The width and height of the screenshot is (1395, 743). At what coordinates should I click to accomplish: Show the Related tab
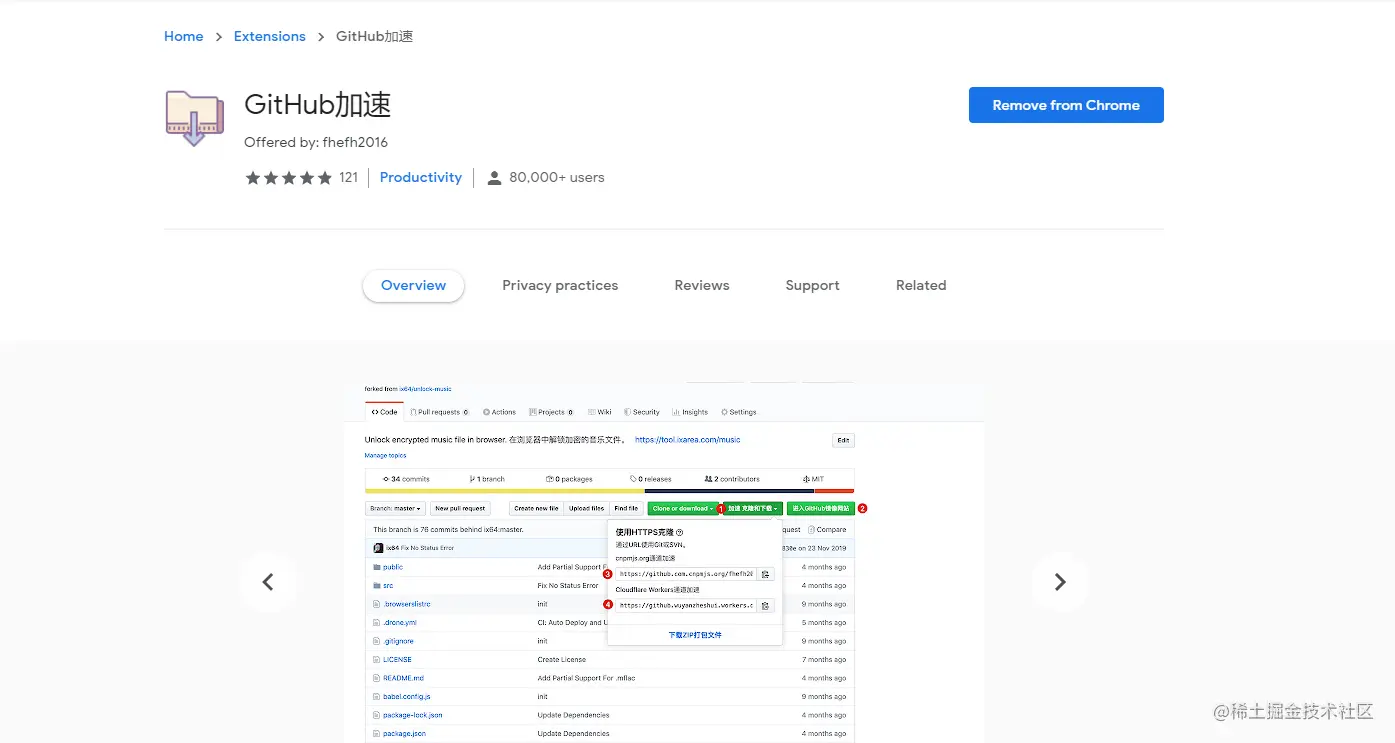click(x=921, y=285)
